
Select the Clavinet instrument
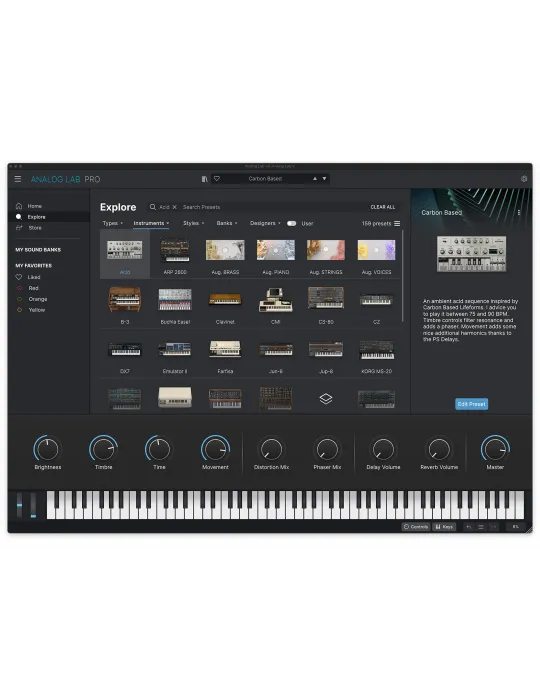click(225, 304)
